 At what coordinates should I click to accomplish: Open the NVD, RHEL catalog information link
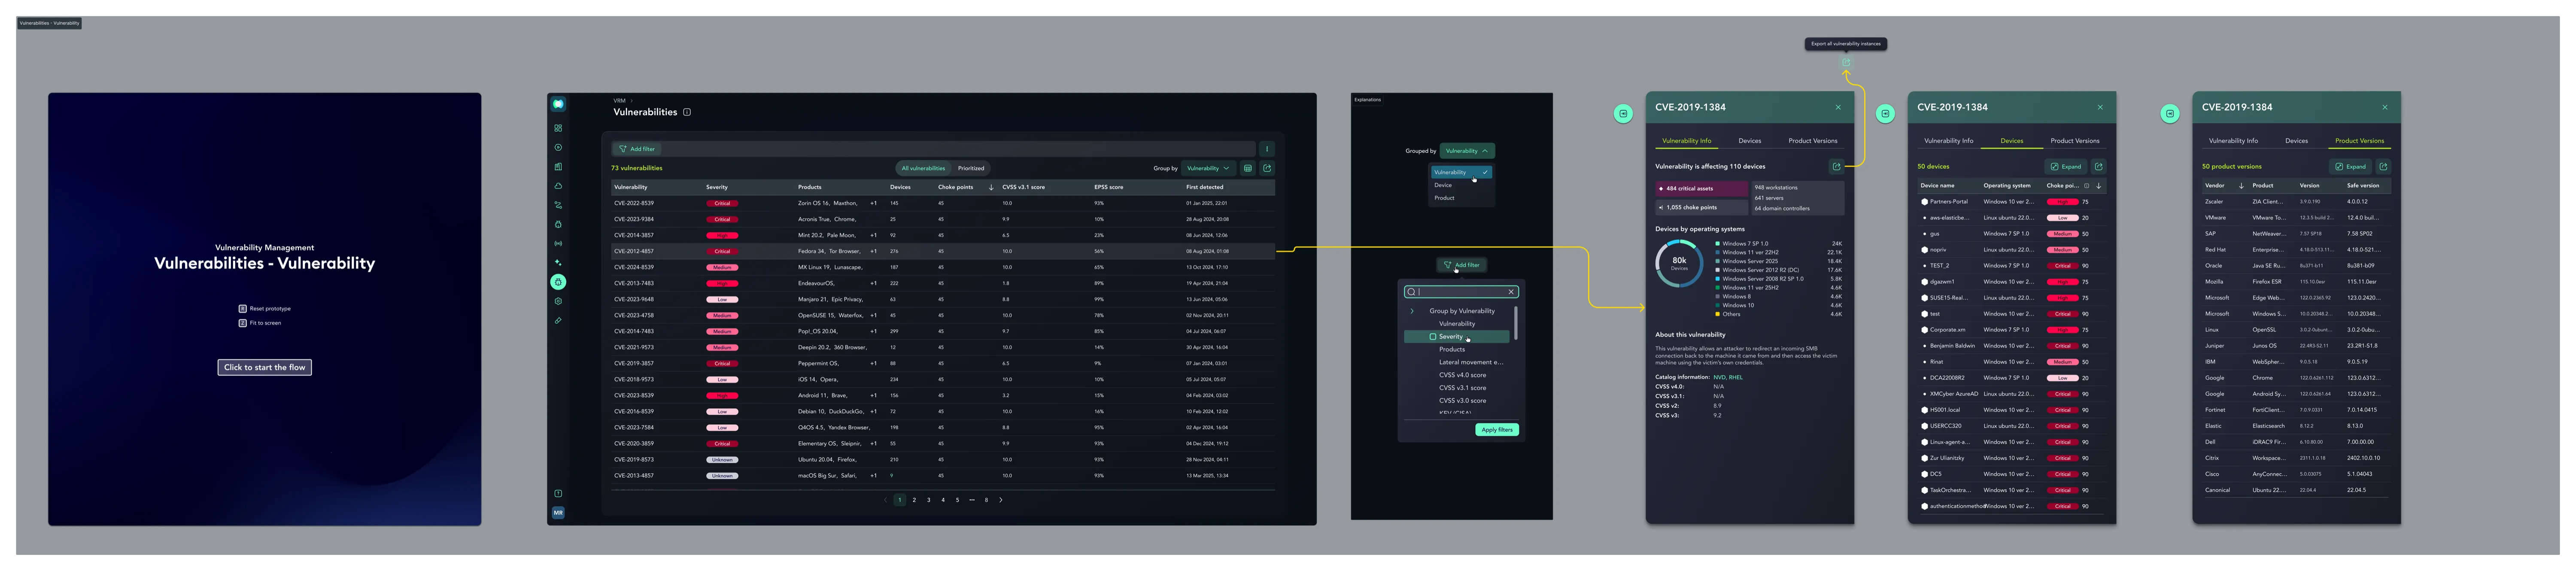1727,377
